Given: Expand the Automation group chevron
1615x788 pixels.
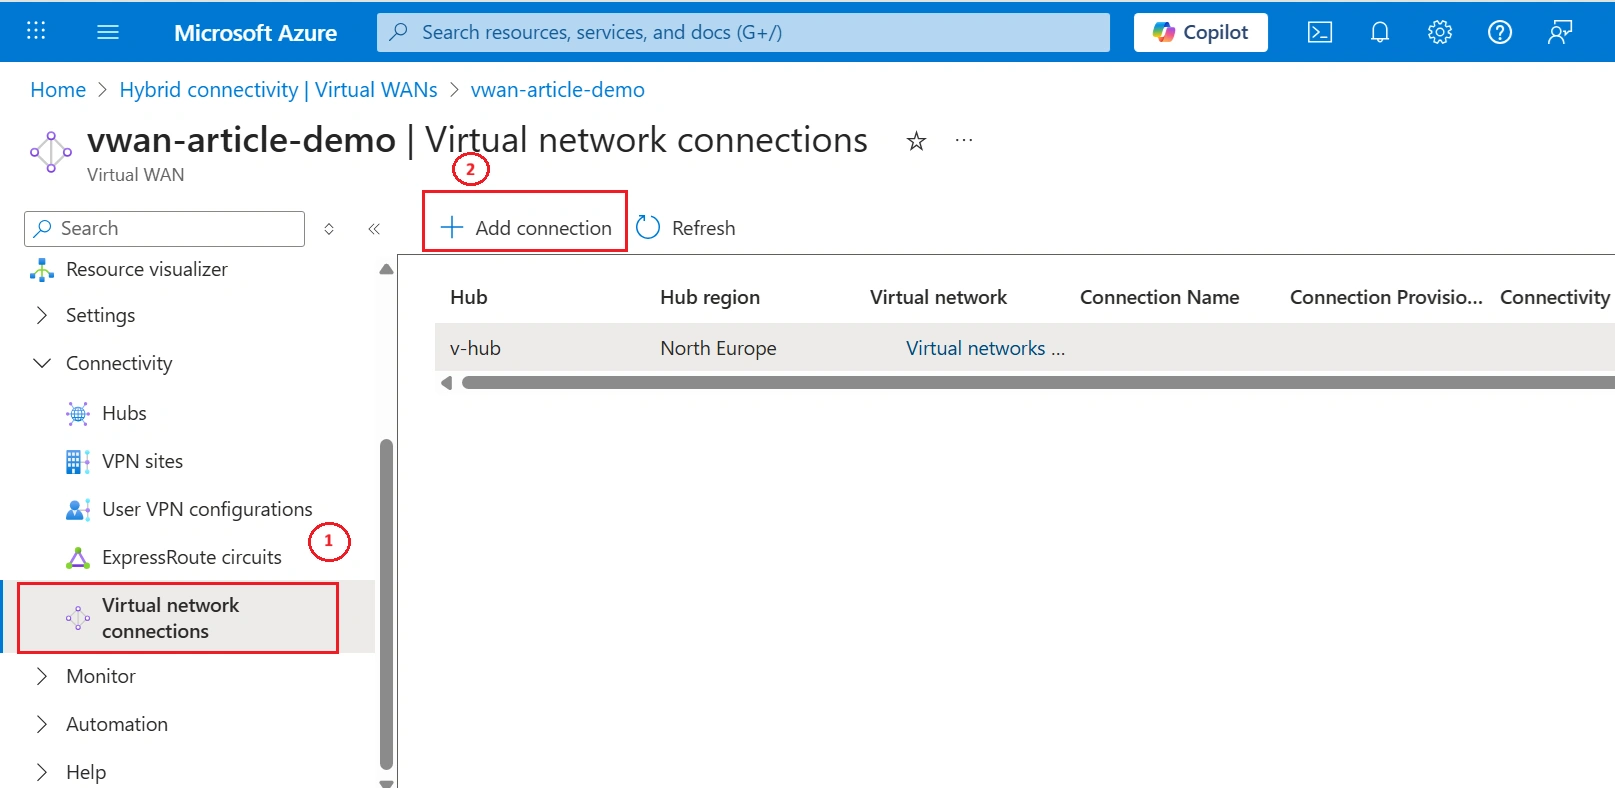Looking at the screenshot, I should [41, 724].
